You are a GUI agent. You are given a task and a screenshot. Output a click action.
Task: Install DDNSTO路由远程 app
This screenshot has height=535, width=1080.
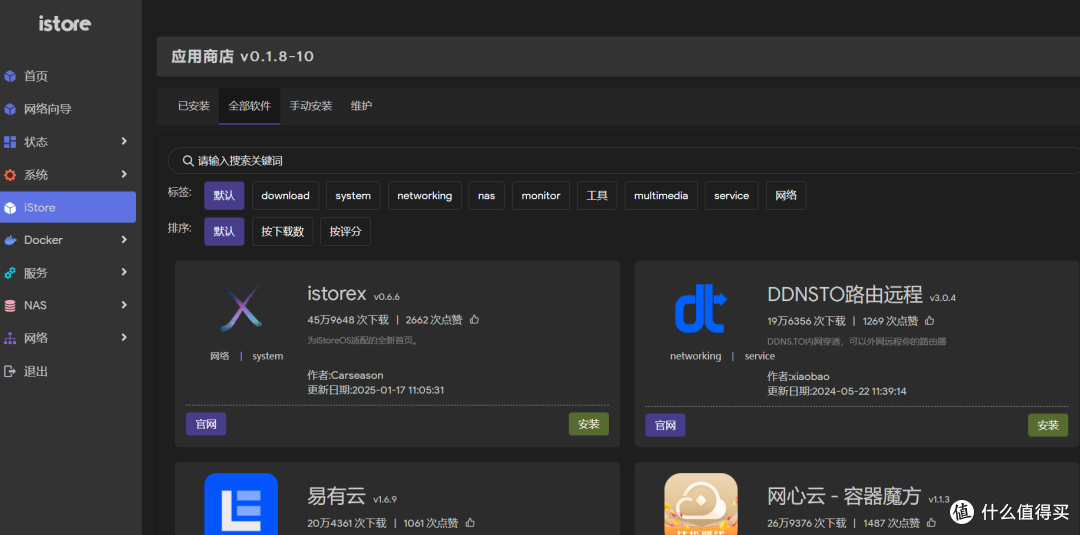[x=1048, y=425]
